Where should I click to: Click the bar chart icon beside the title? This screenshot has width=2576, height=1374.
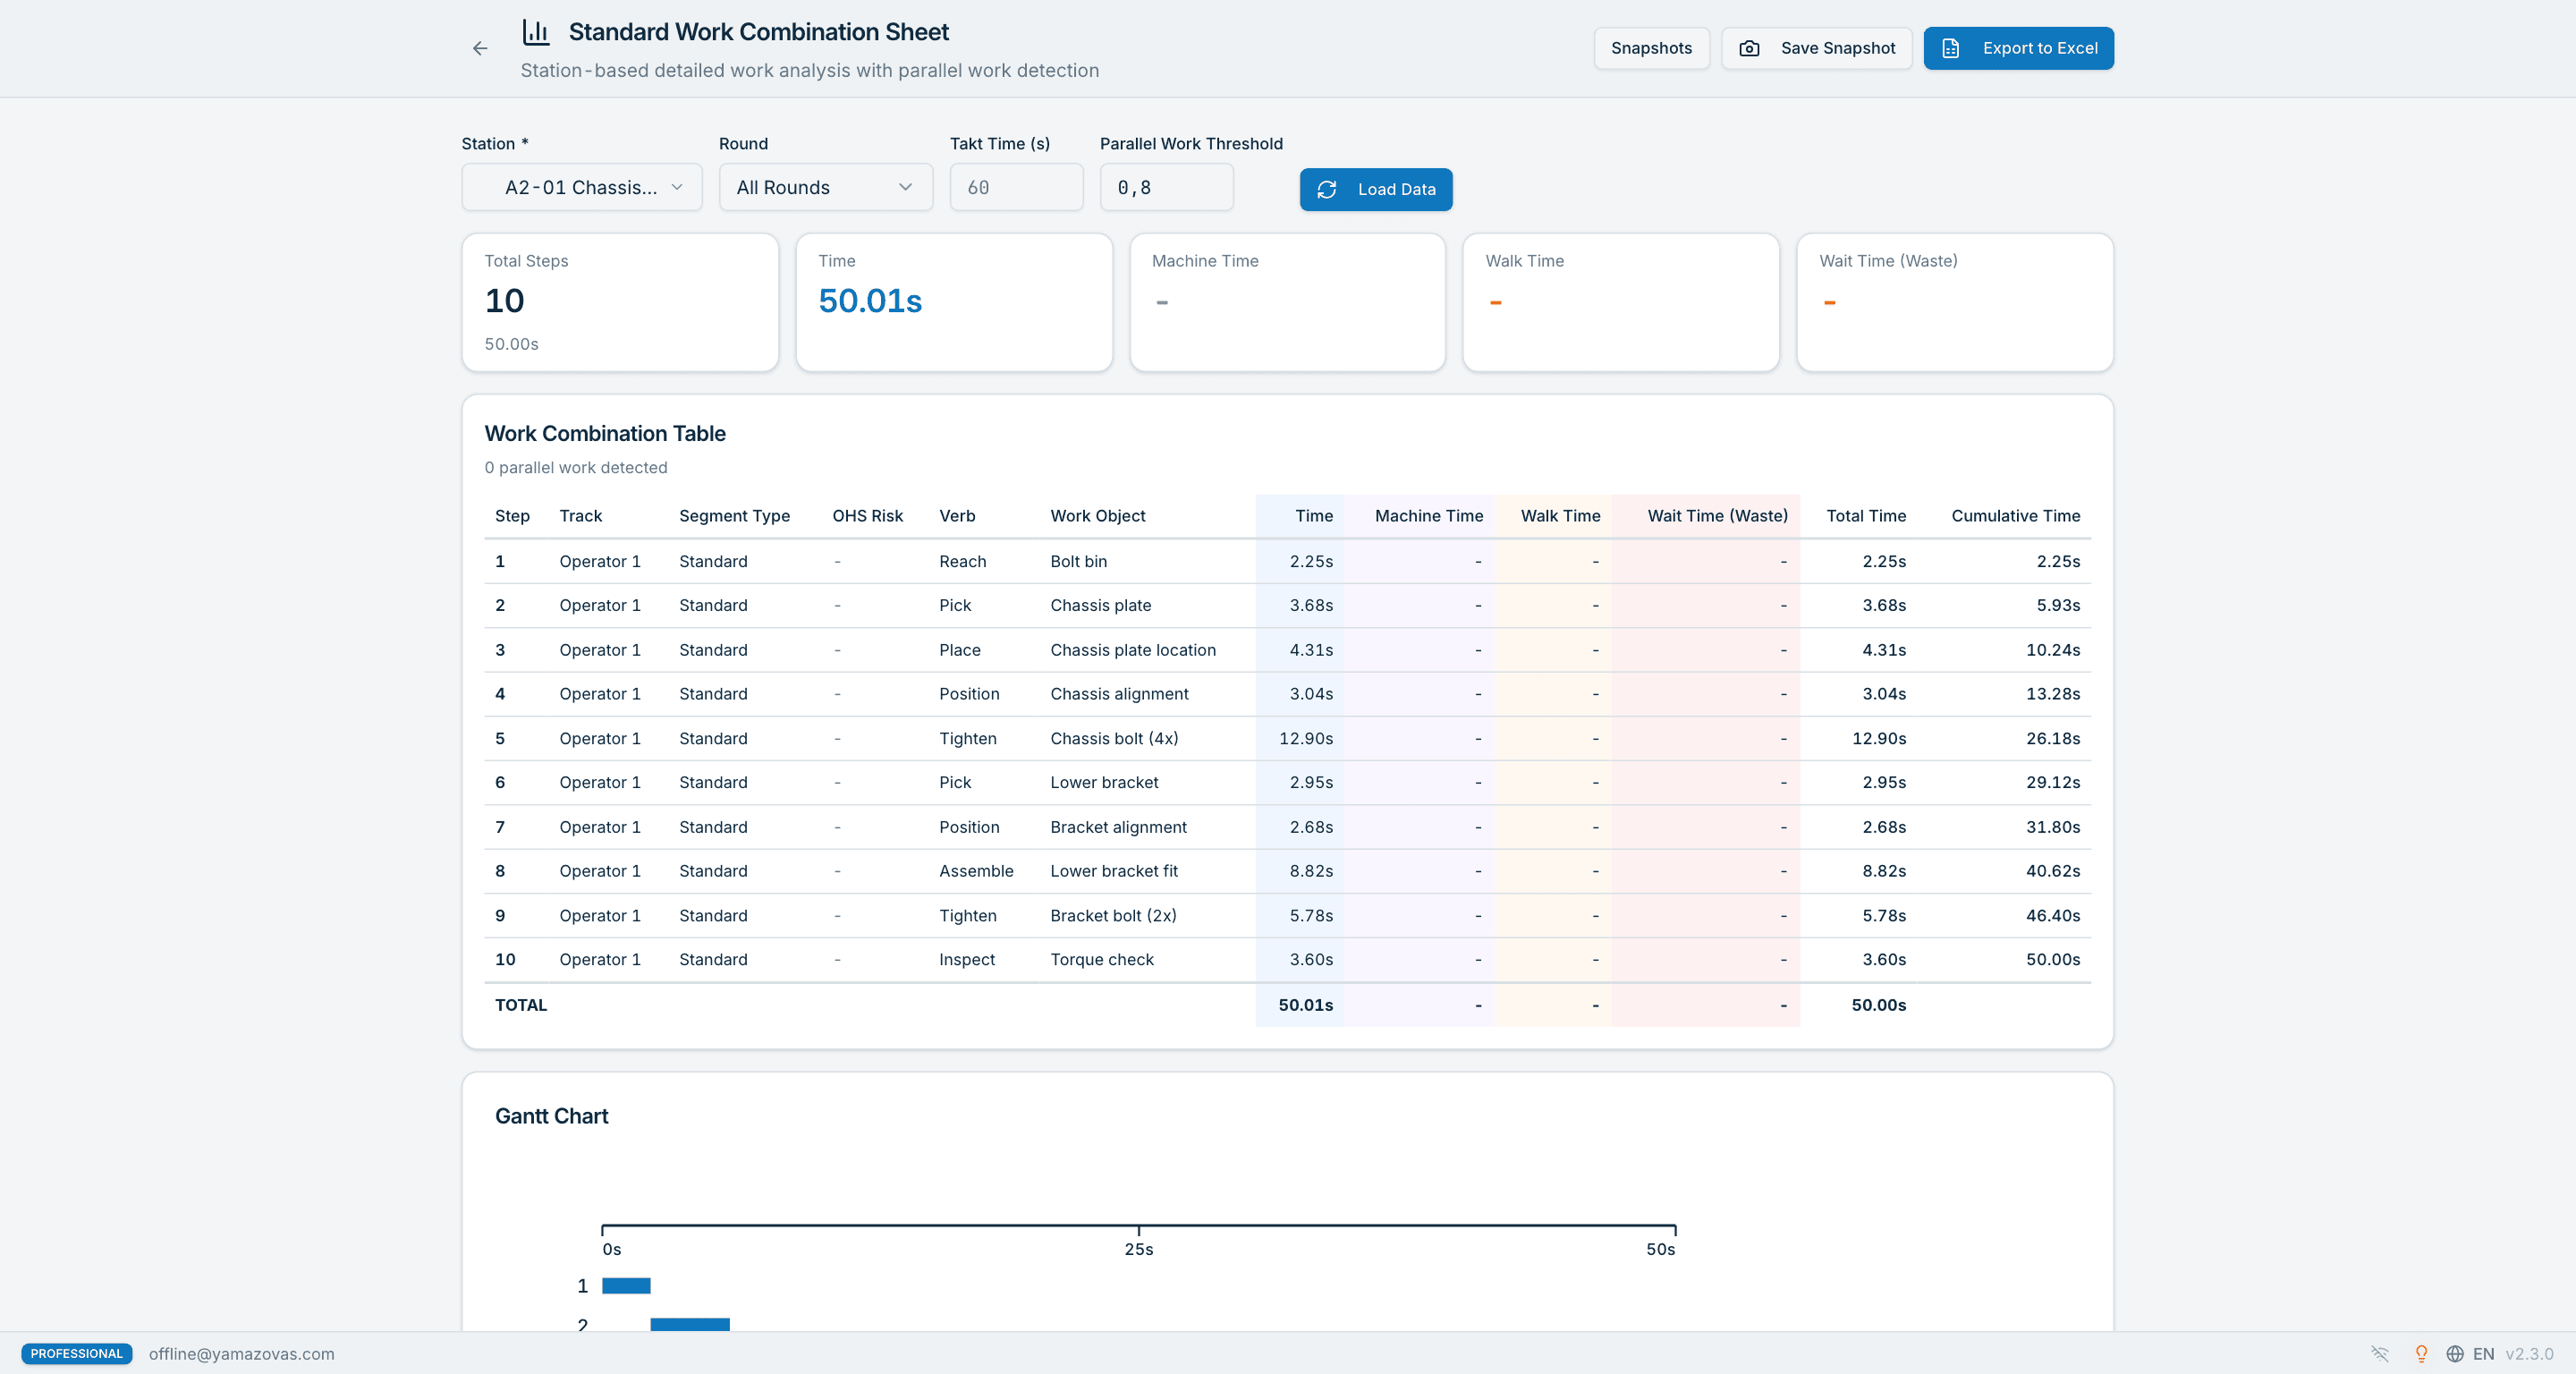(x=536, y=32)
